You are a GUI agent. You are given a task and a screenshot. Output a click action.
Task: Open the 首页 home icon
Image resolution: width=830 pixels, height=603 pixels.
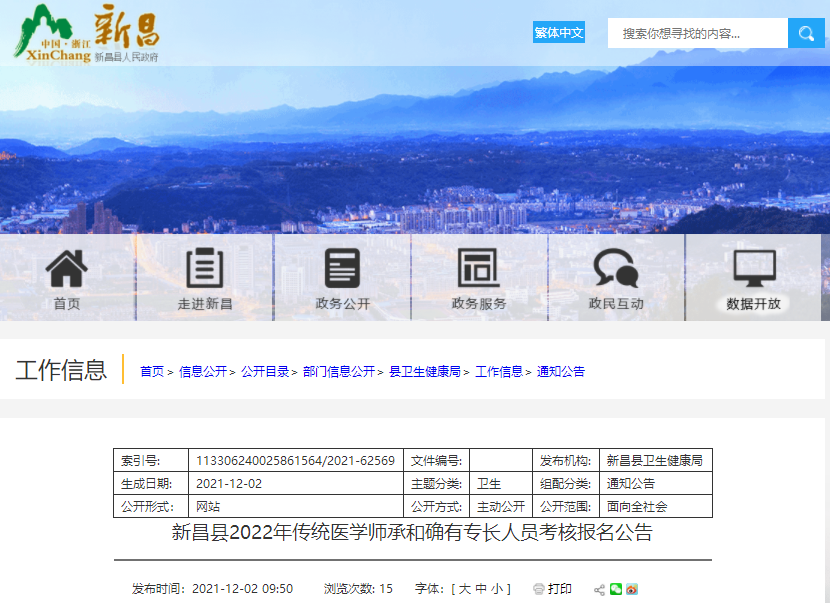tap(67, 268)
